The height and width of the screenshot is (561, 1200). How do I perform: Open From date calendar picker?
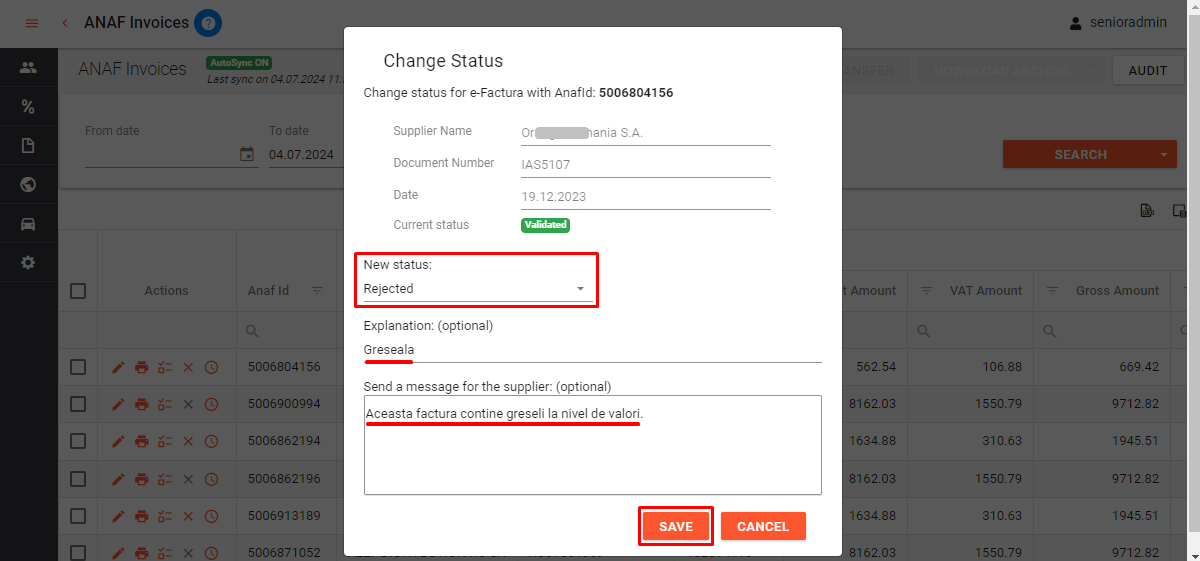pyautogui.click(x=247, y=154)
